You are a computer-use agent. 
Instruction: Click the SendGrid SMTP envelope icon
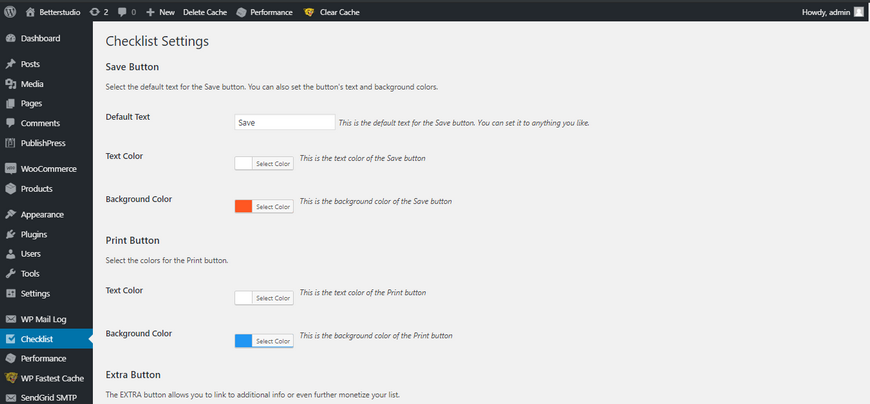(11, 398)
